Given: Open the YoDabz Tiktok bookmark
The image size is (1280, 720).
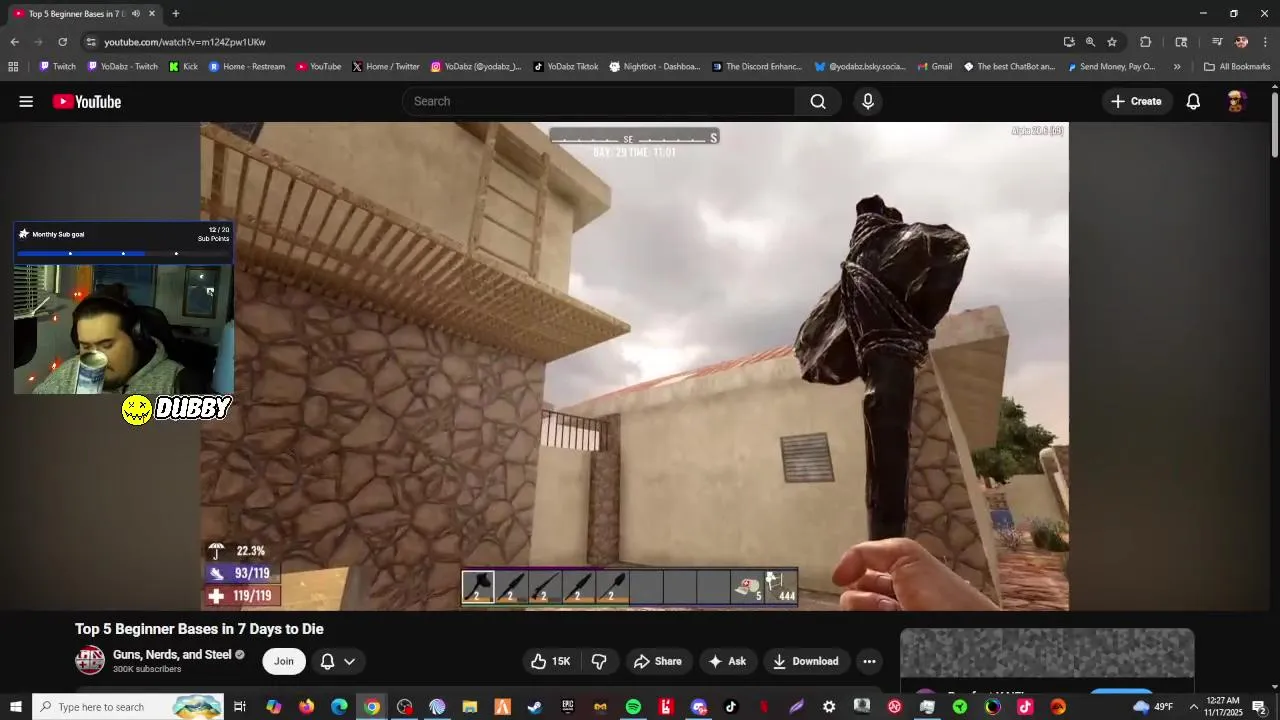Looking at the screenshot, I should point(565,67).
